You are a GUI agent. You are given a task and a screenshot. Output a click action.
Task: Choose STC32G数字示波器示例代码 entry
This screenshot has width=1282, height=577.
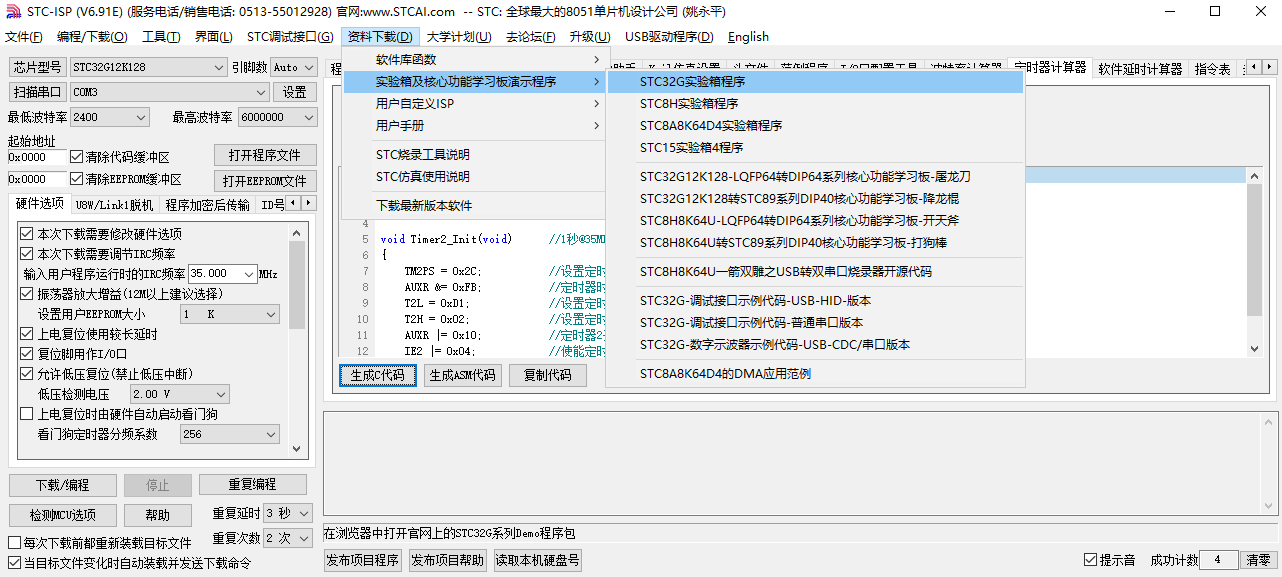click(x=815, y=345)
